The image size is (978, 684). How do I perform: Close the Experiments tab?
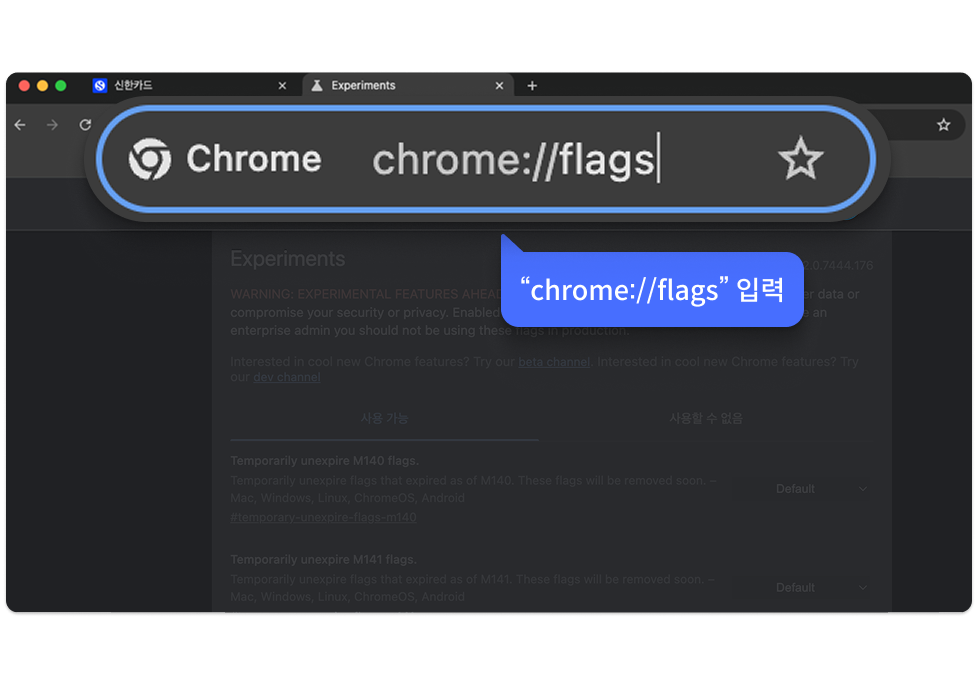point(500,86)
